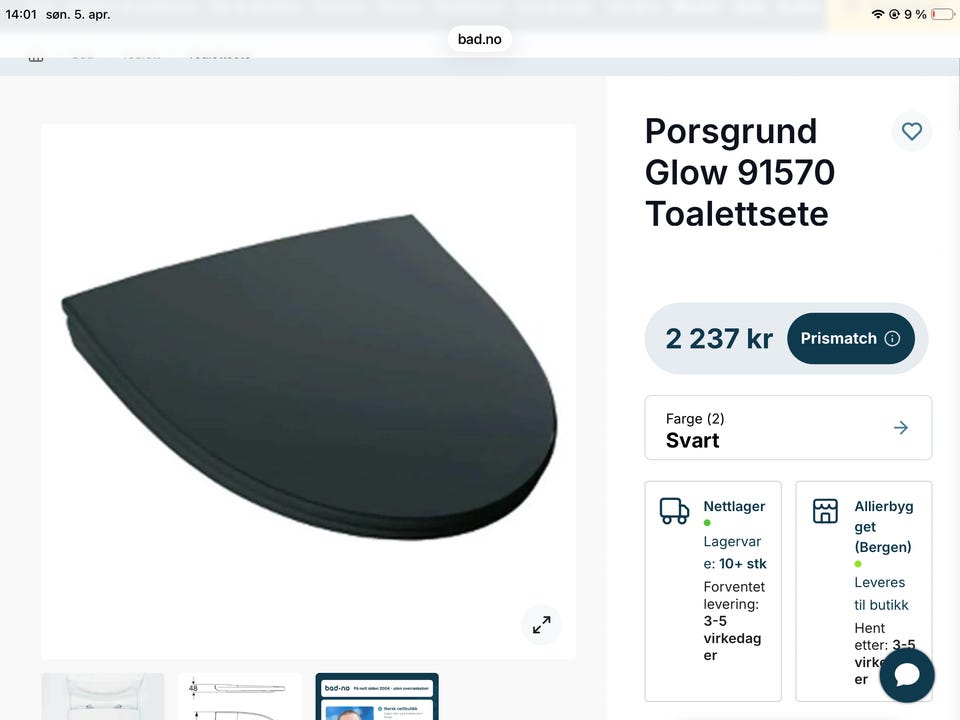The image size is (960, 720).
Task: Tap the battery indicator icon
Action: [x=942, y=14]
